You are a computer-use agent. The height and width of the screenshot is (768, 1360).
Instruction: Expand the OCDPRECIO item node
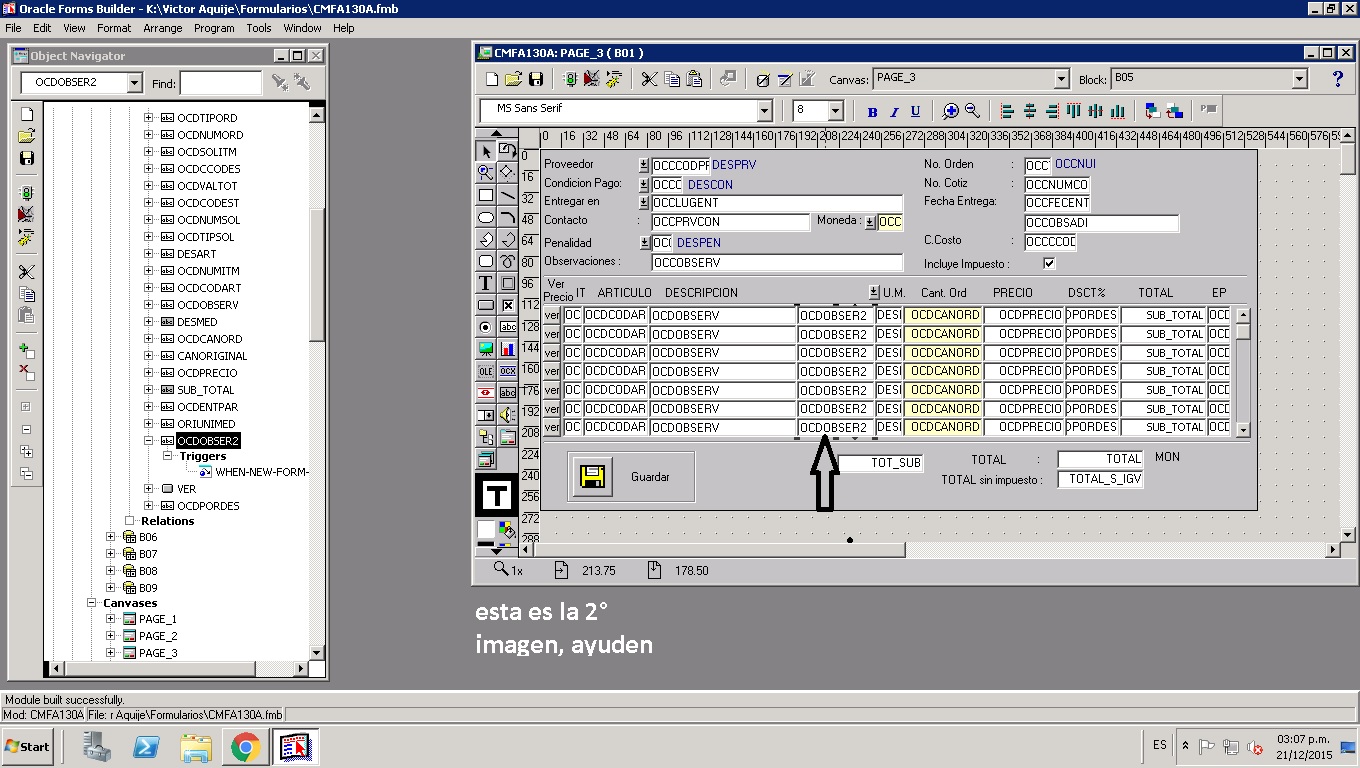click(x=148, y=372)
